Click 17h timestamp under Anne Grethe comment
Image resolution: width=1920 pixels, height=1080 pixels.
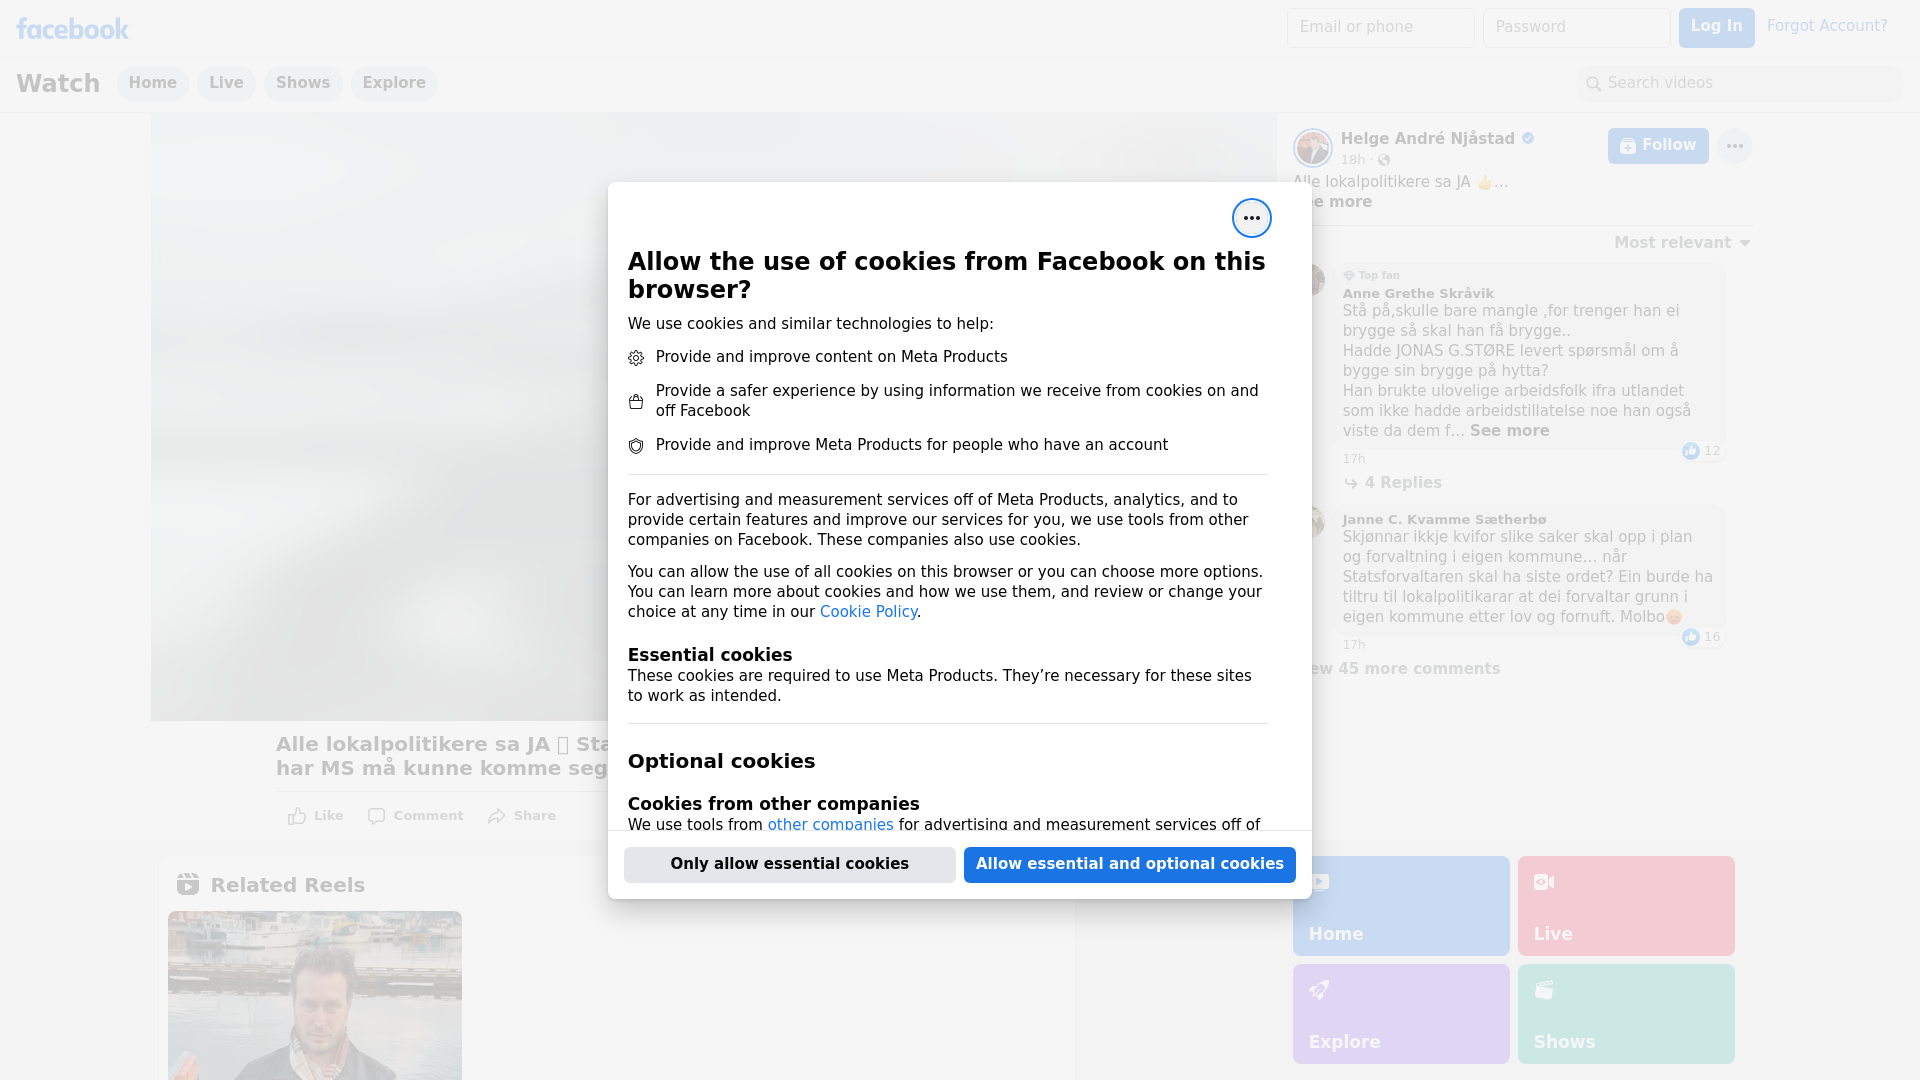(x=1354, y=459)
